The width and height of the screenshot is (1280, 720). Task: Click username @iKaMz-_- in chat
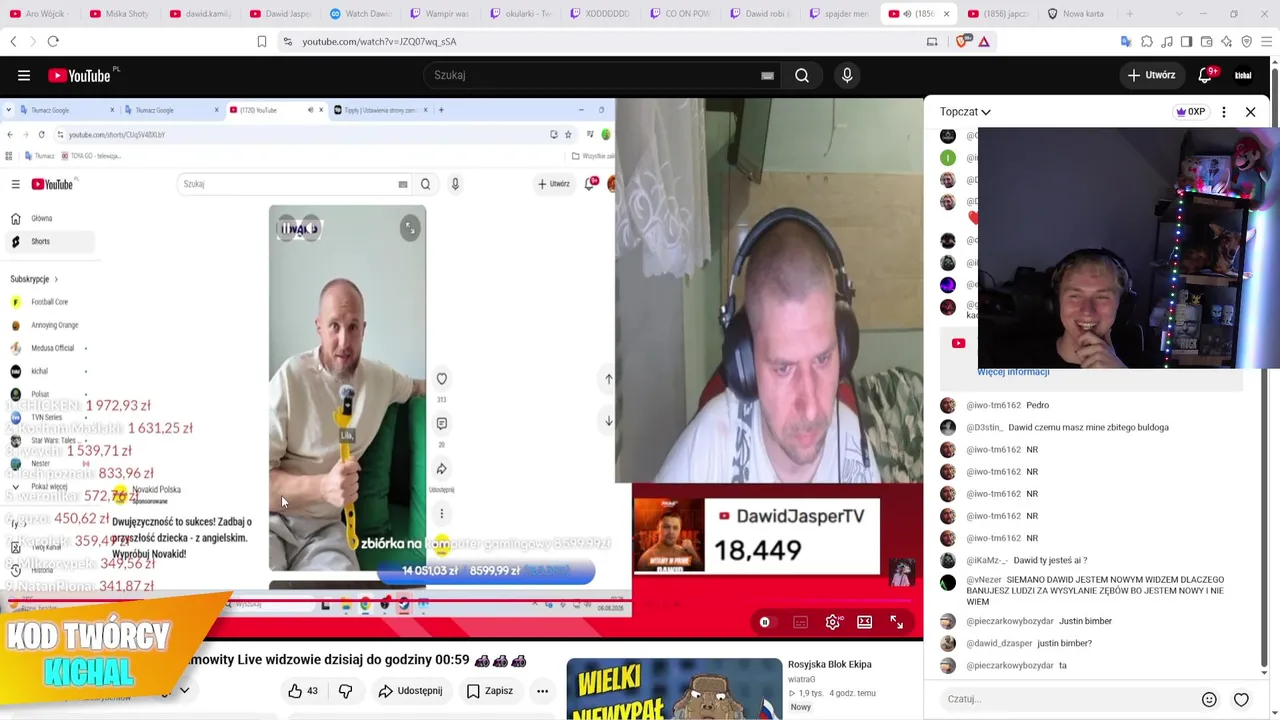987,560
